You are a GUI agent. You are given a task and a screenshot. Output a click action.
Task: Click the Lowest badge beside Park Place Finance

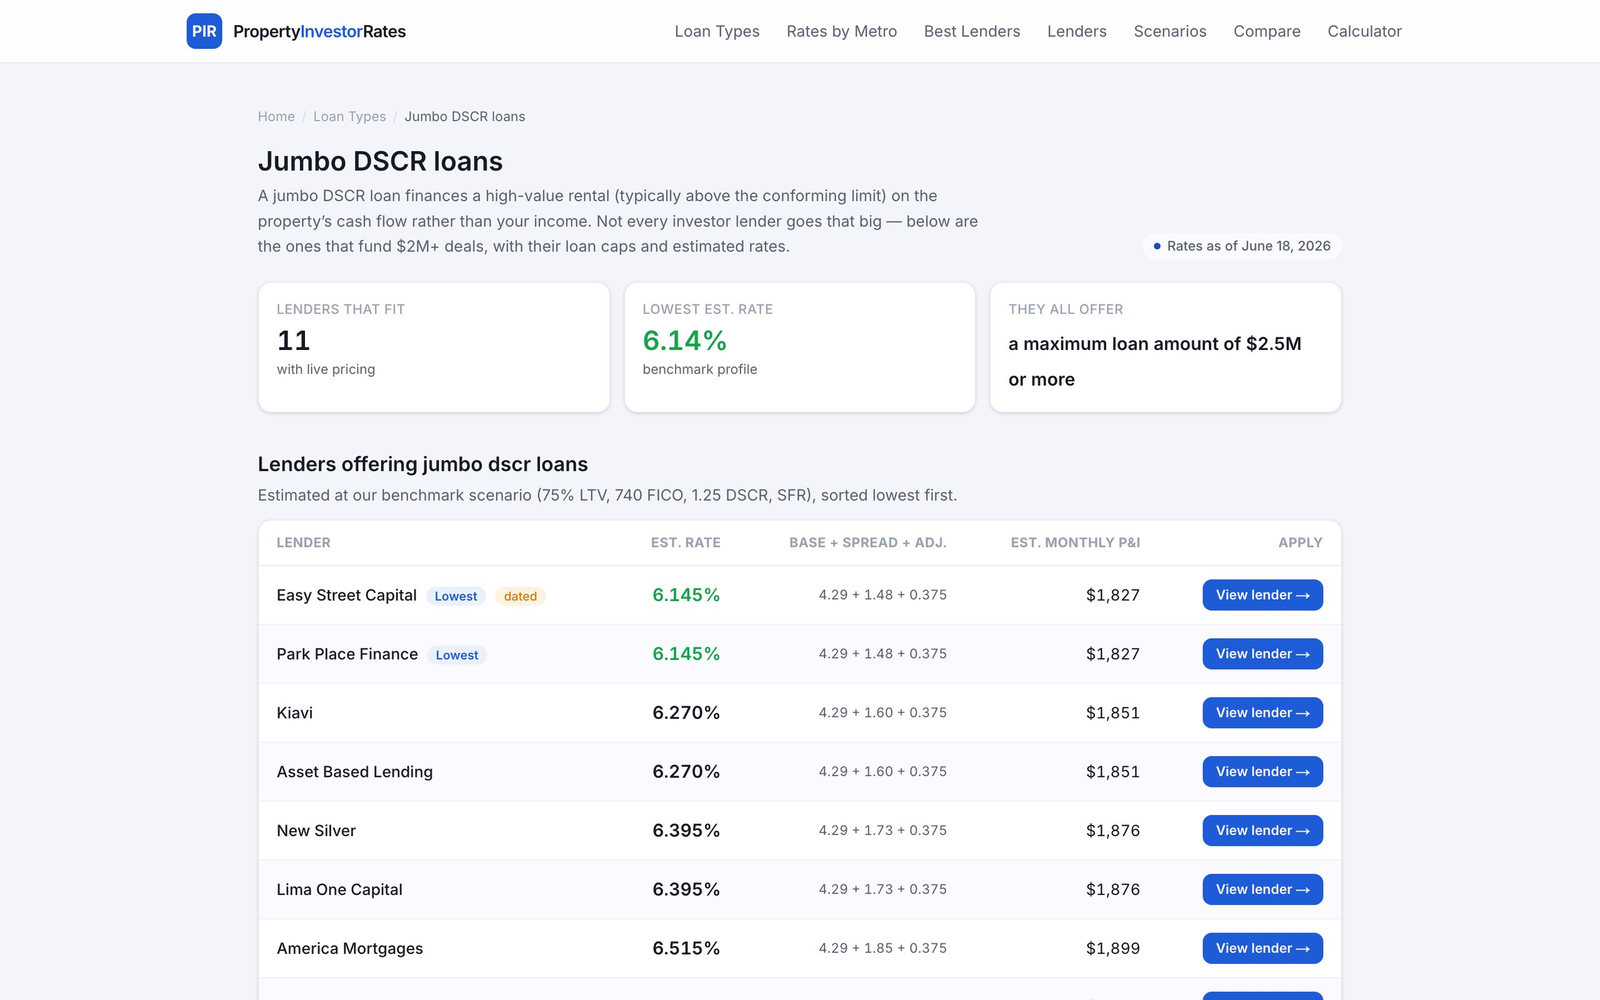click(457, 655)
